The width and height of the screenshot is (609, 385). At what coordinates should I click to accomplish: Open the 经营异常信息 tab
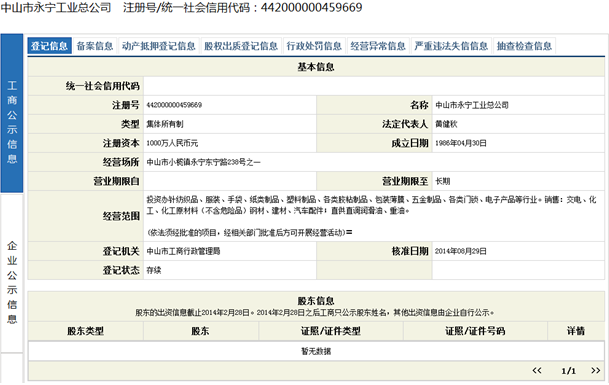coord(378,46)
